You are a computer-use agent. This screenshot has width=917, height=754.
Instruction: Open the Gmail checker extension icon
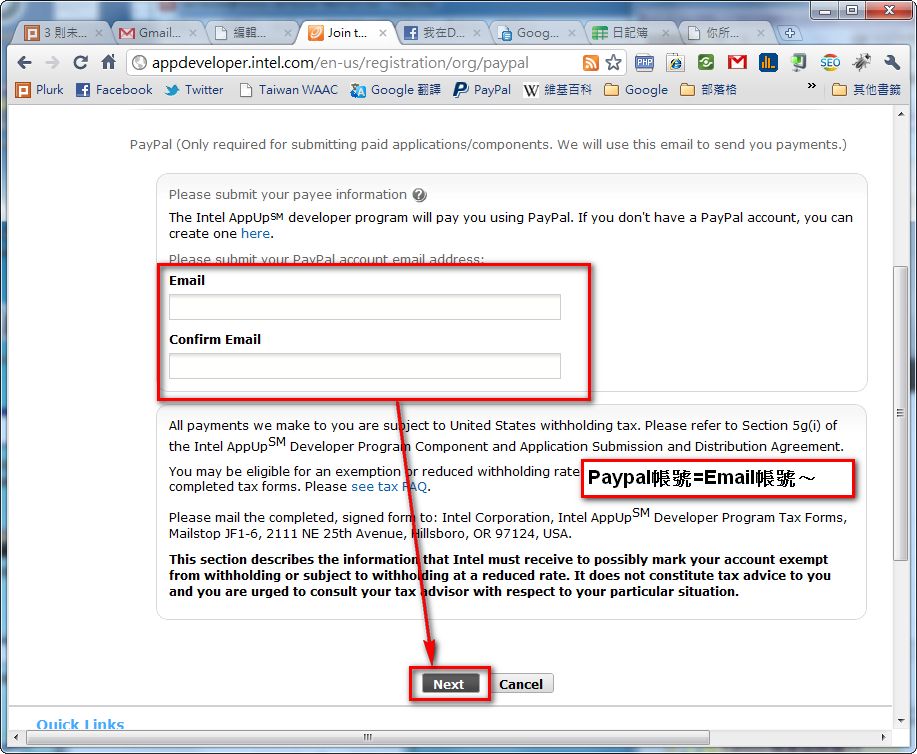(737, 62)
